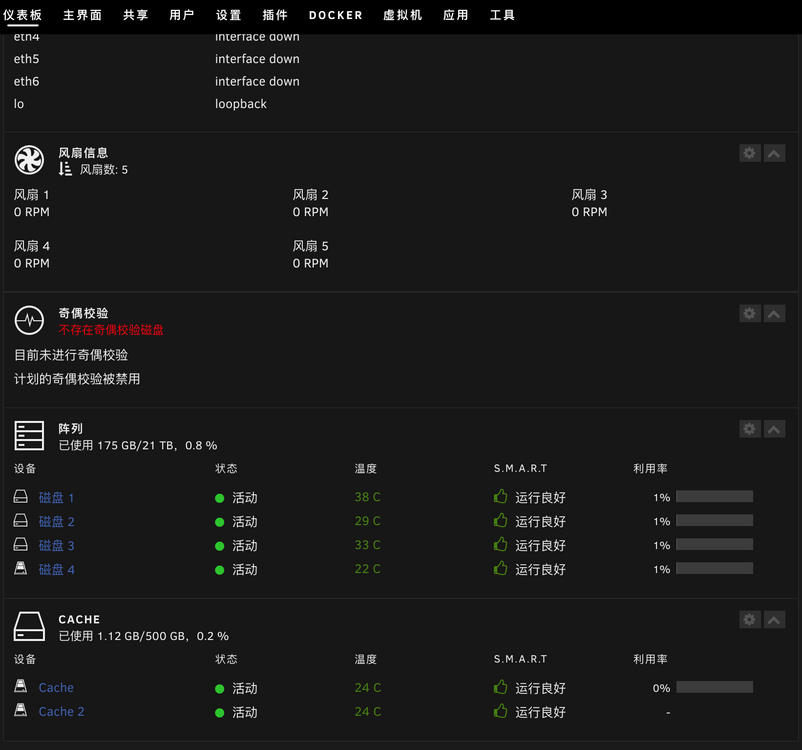Click the 风扇 3 RPM reading
Screen dimensions: 802x750
click(x=589, y=212)
